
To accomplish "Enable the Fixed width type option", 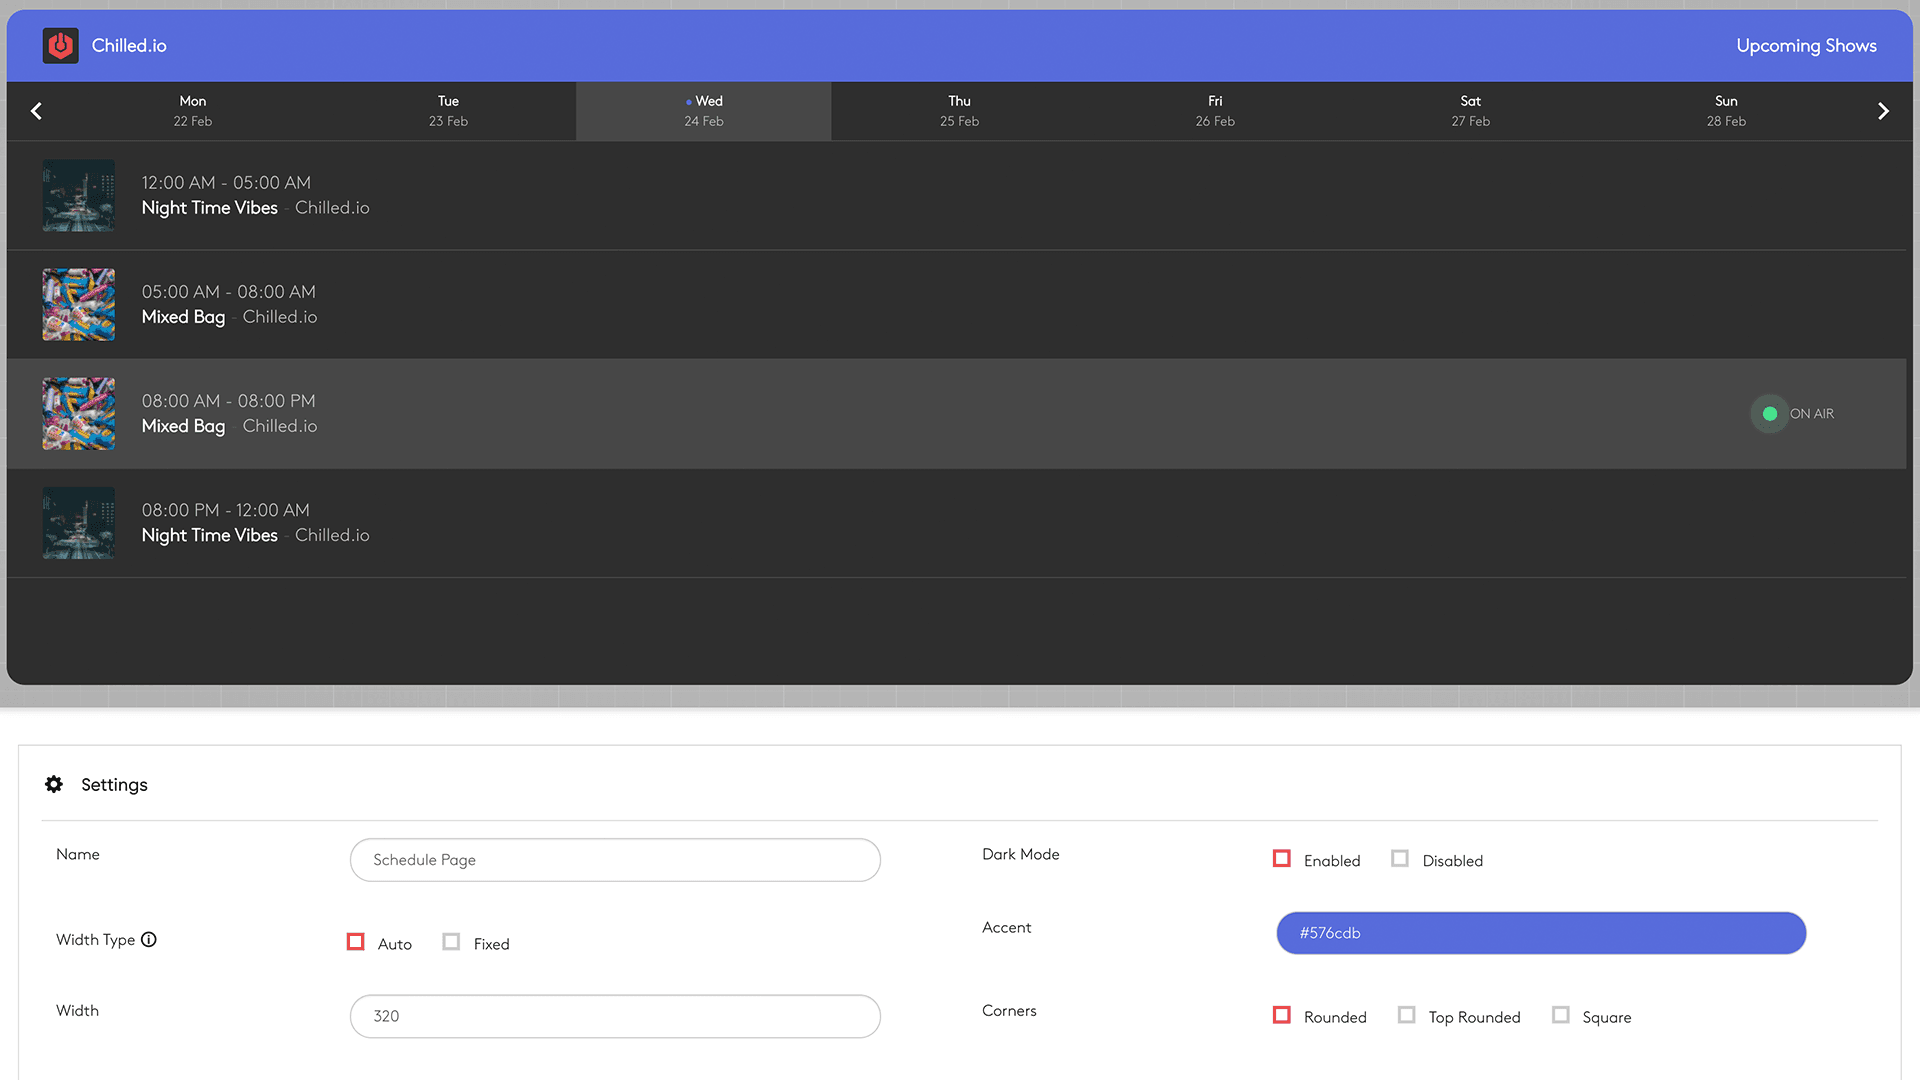I will 451,941.
